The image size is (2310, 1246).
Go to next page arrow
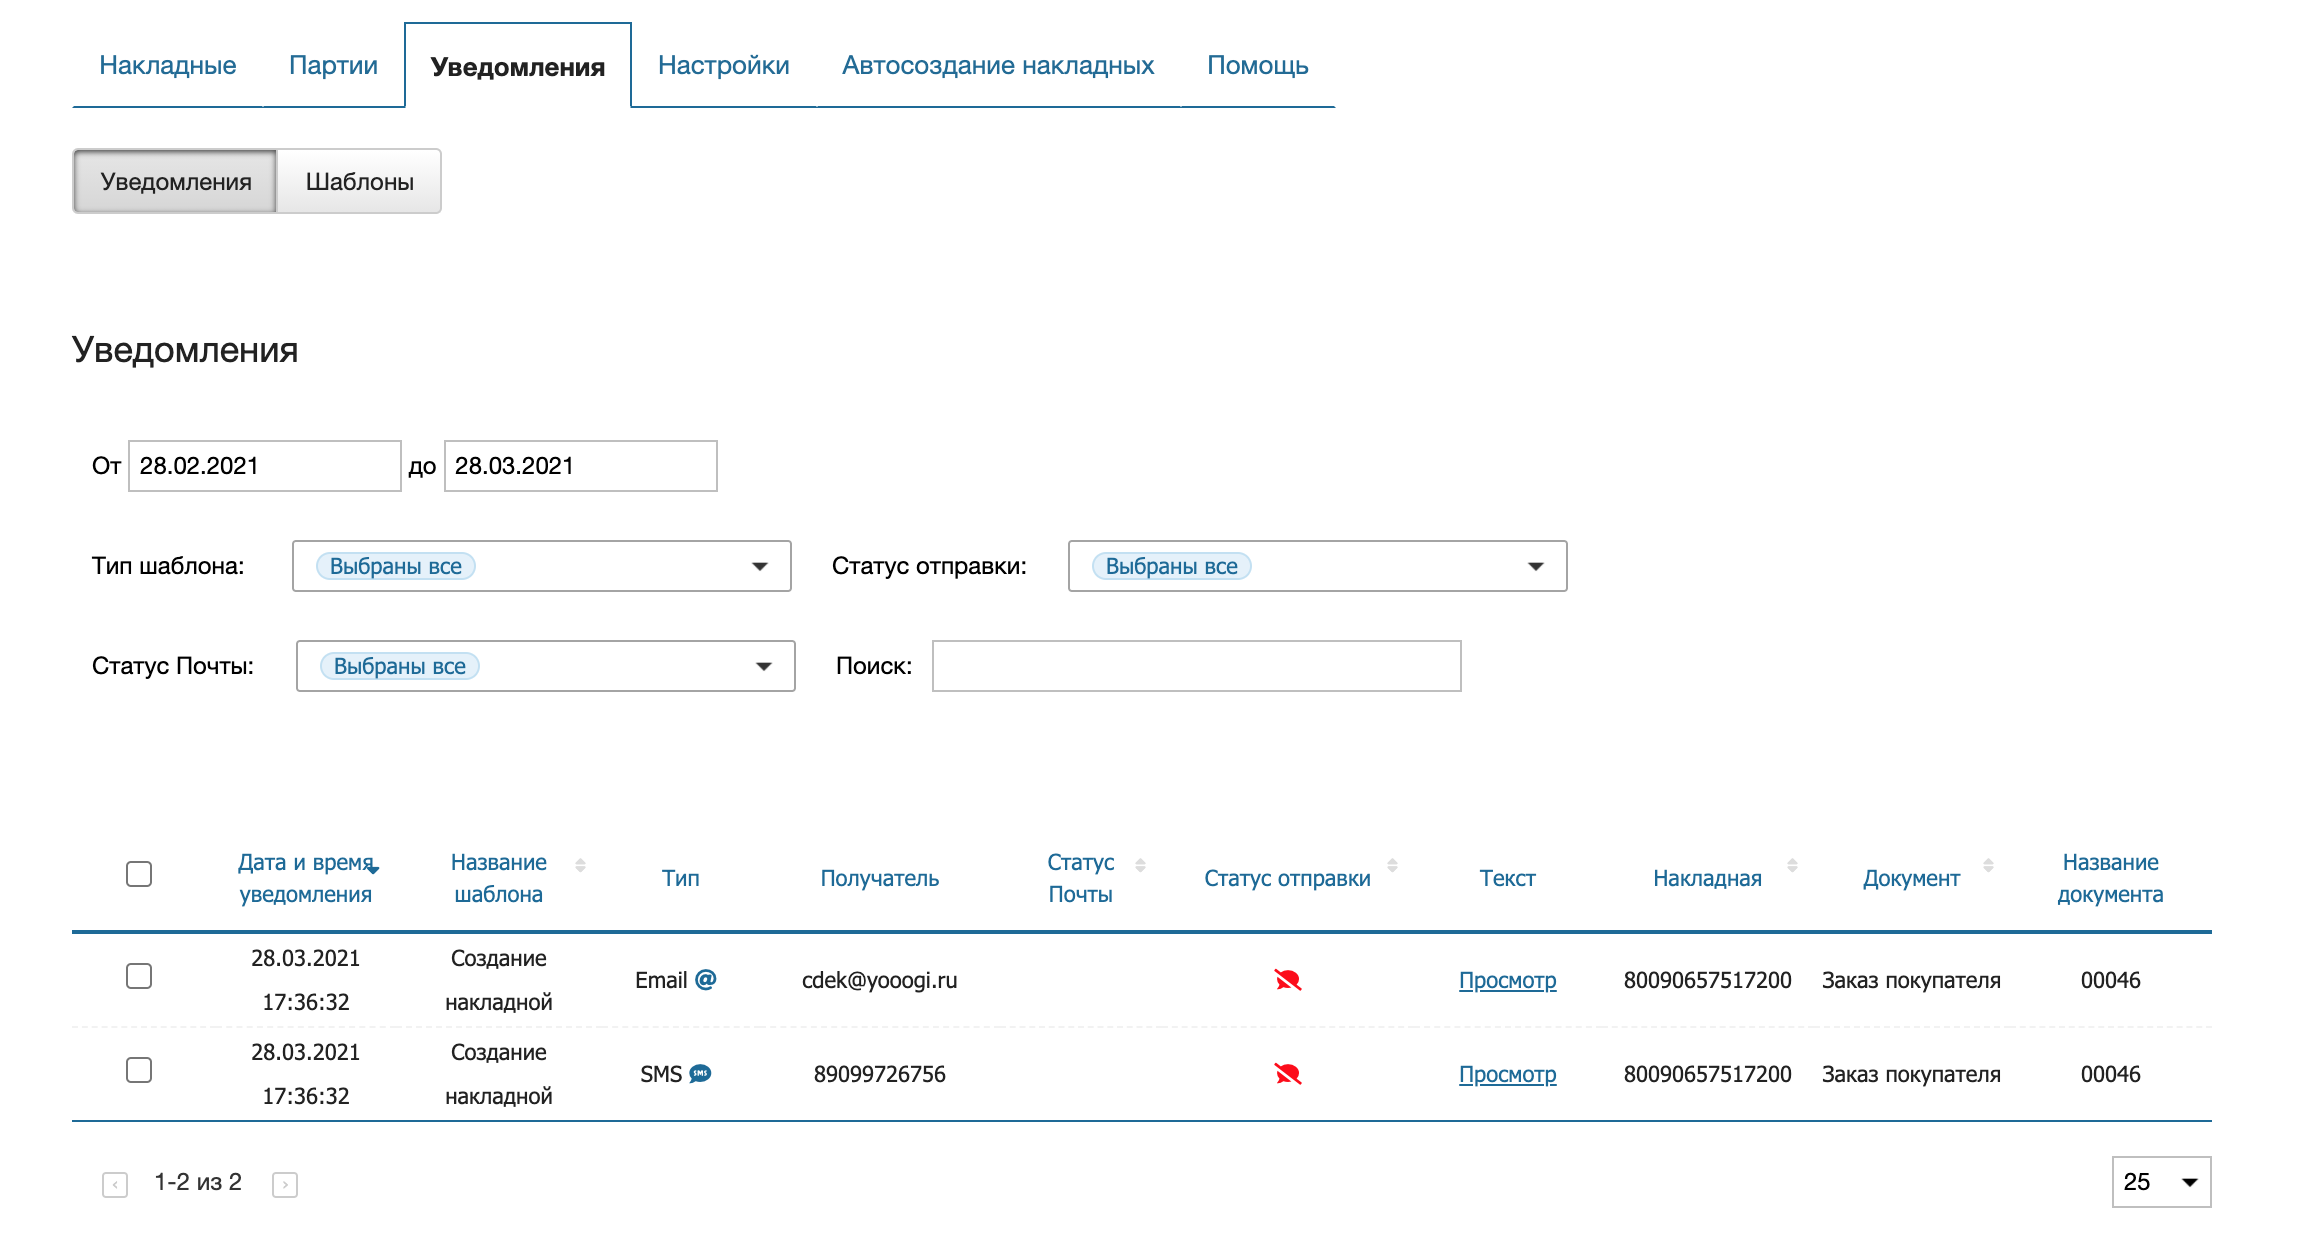[285, 1184]
